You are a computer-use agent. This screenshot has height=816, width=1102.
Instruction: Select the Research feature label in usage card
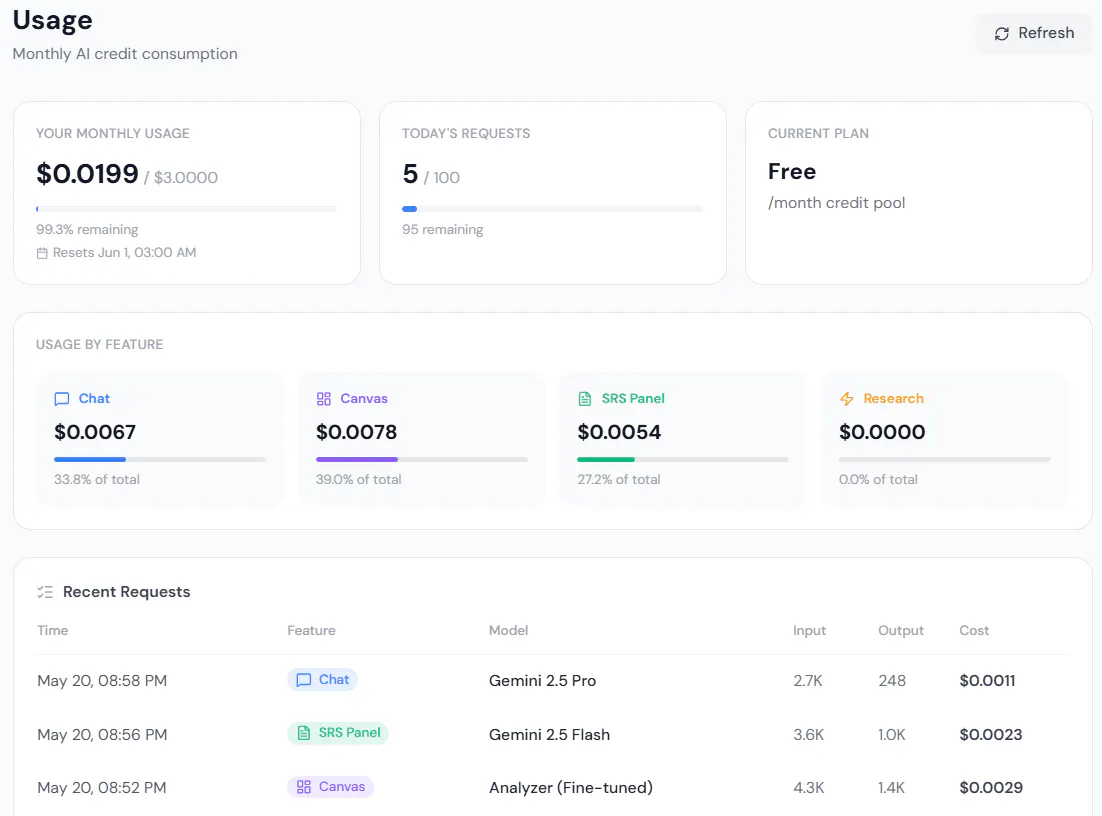(x=893, y=399)
